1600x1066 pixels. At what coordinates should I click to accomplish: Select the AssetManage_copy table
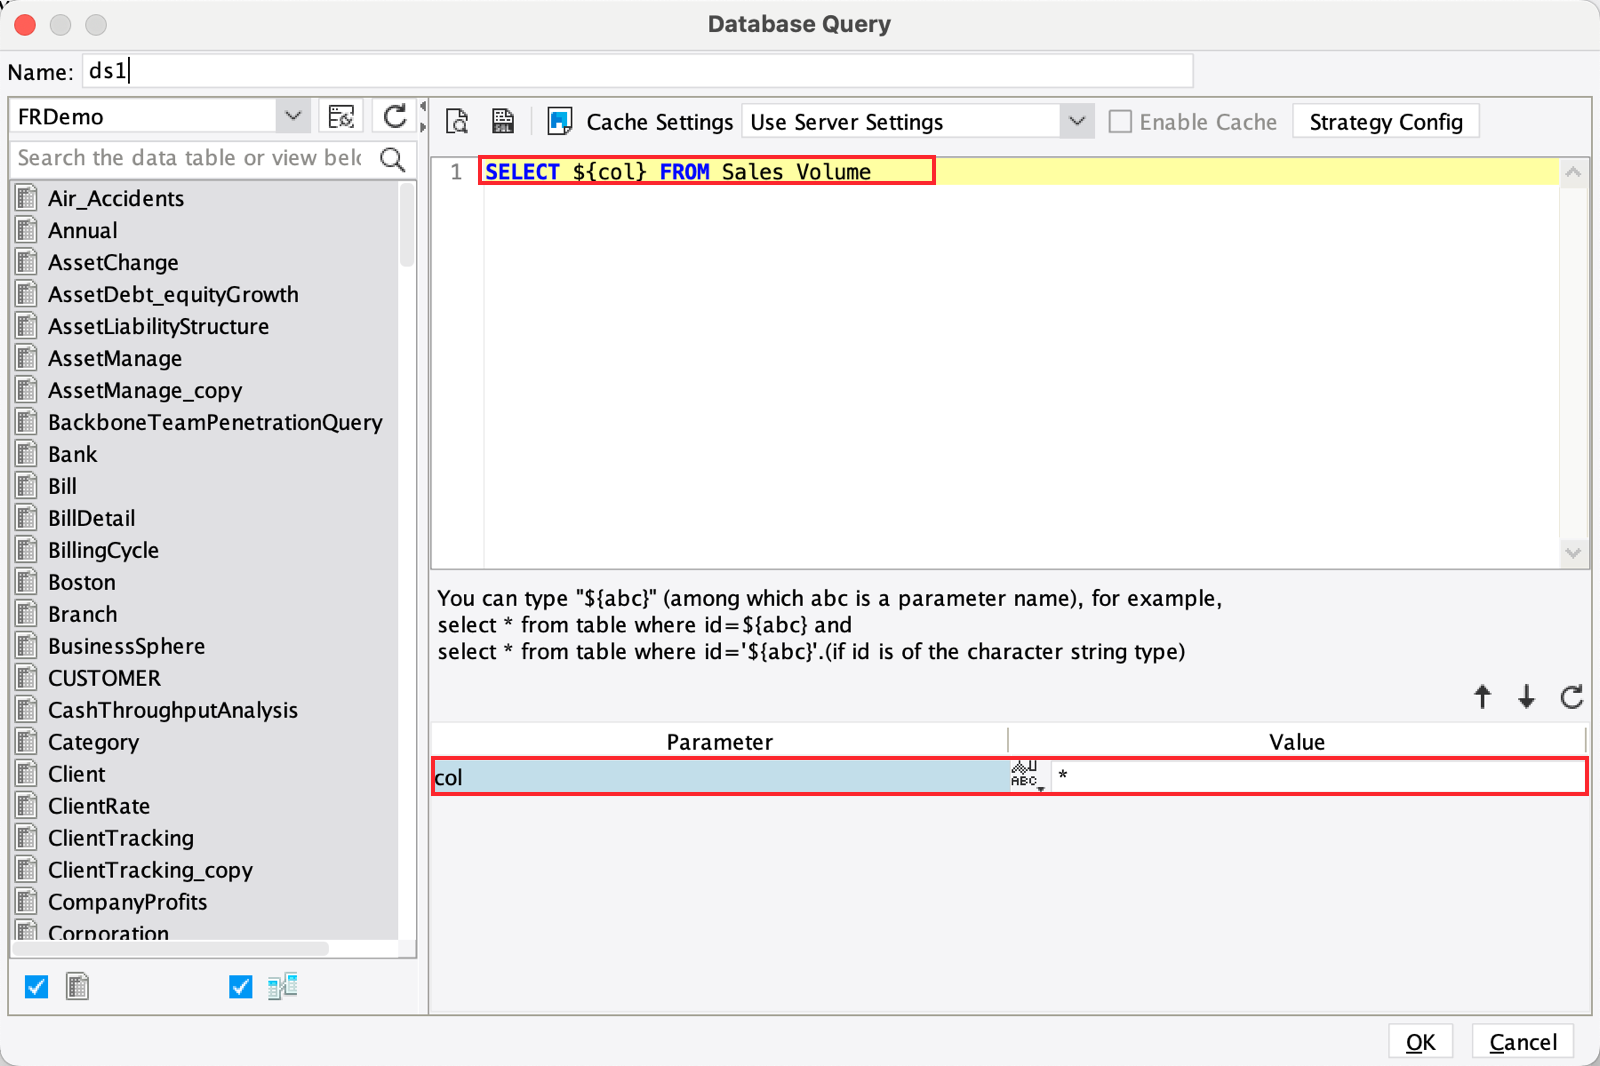coord(145,390)
